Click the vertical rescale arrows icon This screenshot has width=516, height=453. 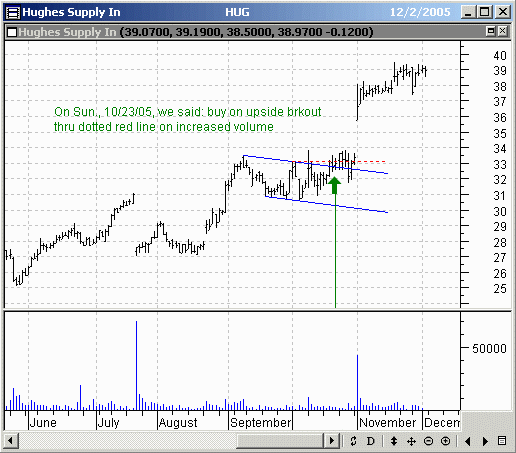tap(394, 441)
